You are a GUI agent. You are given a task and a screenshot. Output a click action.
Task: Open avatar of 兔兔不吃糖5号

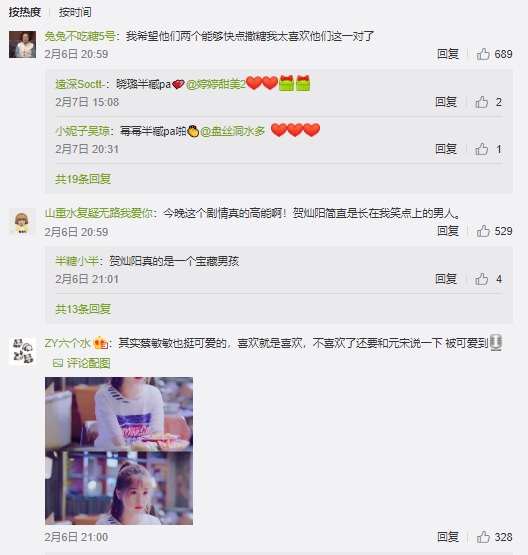[x=22, y=44]
